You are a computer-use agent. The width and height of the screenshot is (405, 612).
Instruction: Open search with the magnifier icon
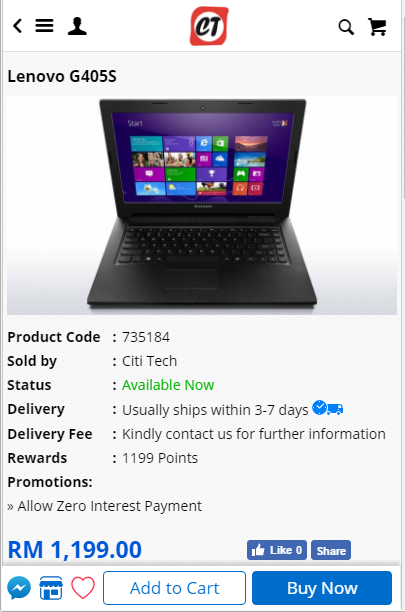(346, 27)
